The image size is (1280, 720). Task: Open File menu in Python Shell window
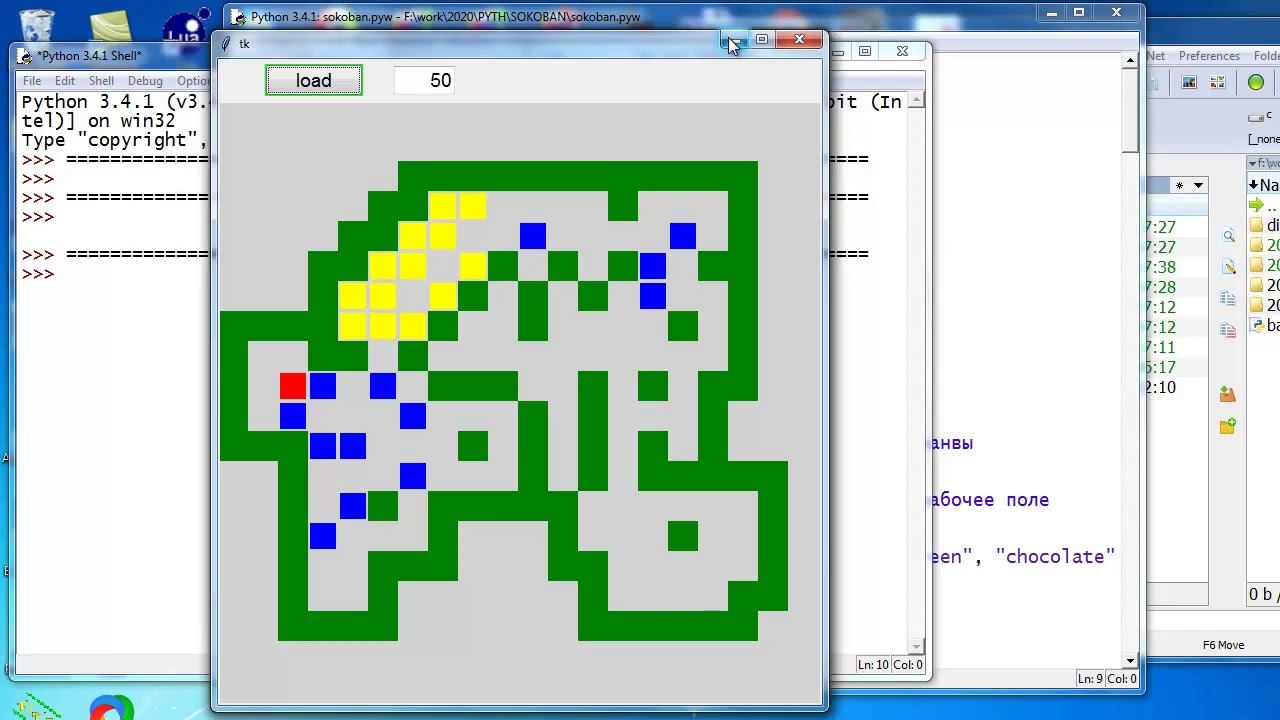point(32,81)
